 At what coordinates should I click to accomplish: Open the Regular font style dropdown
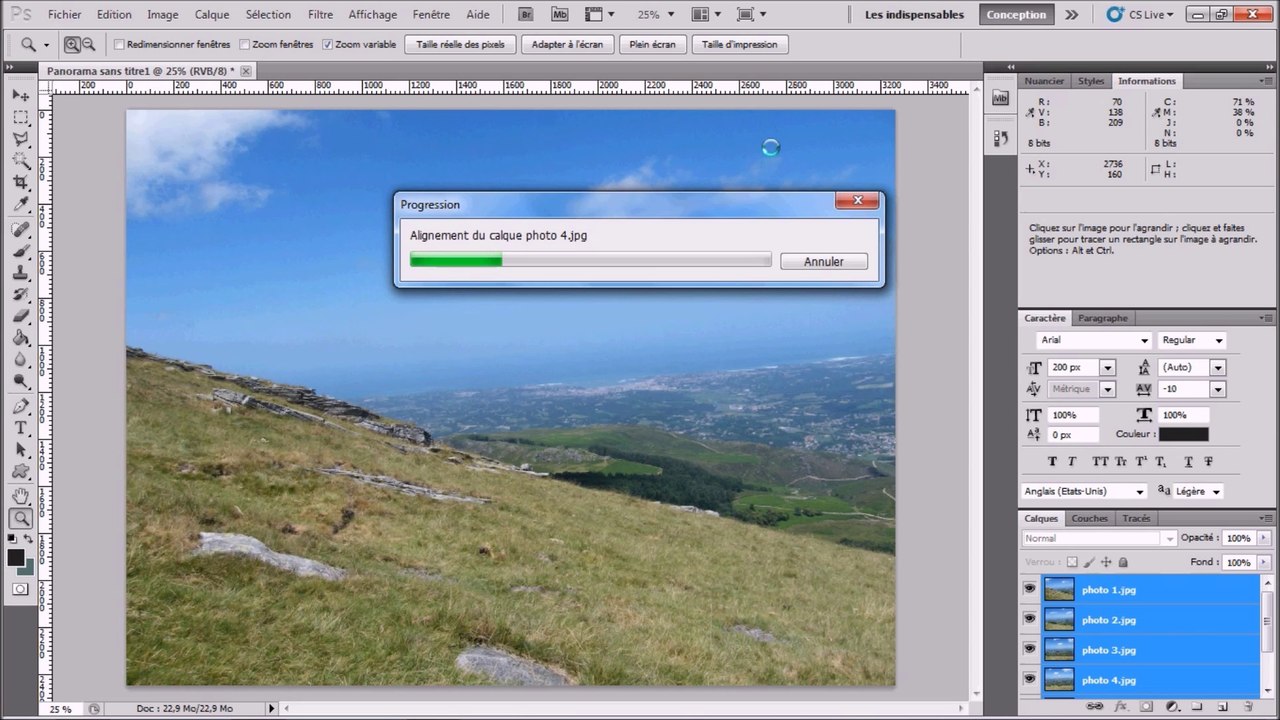pyautogui.click(x=1218, y=341)
